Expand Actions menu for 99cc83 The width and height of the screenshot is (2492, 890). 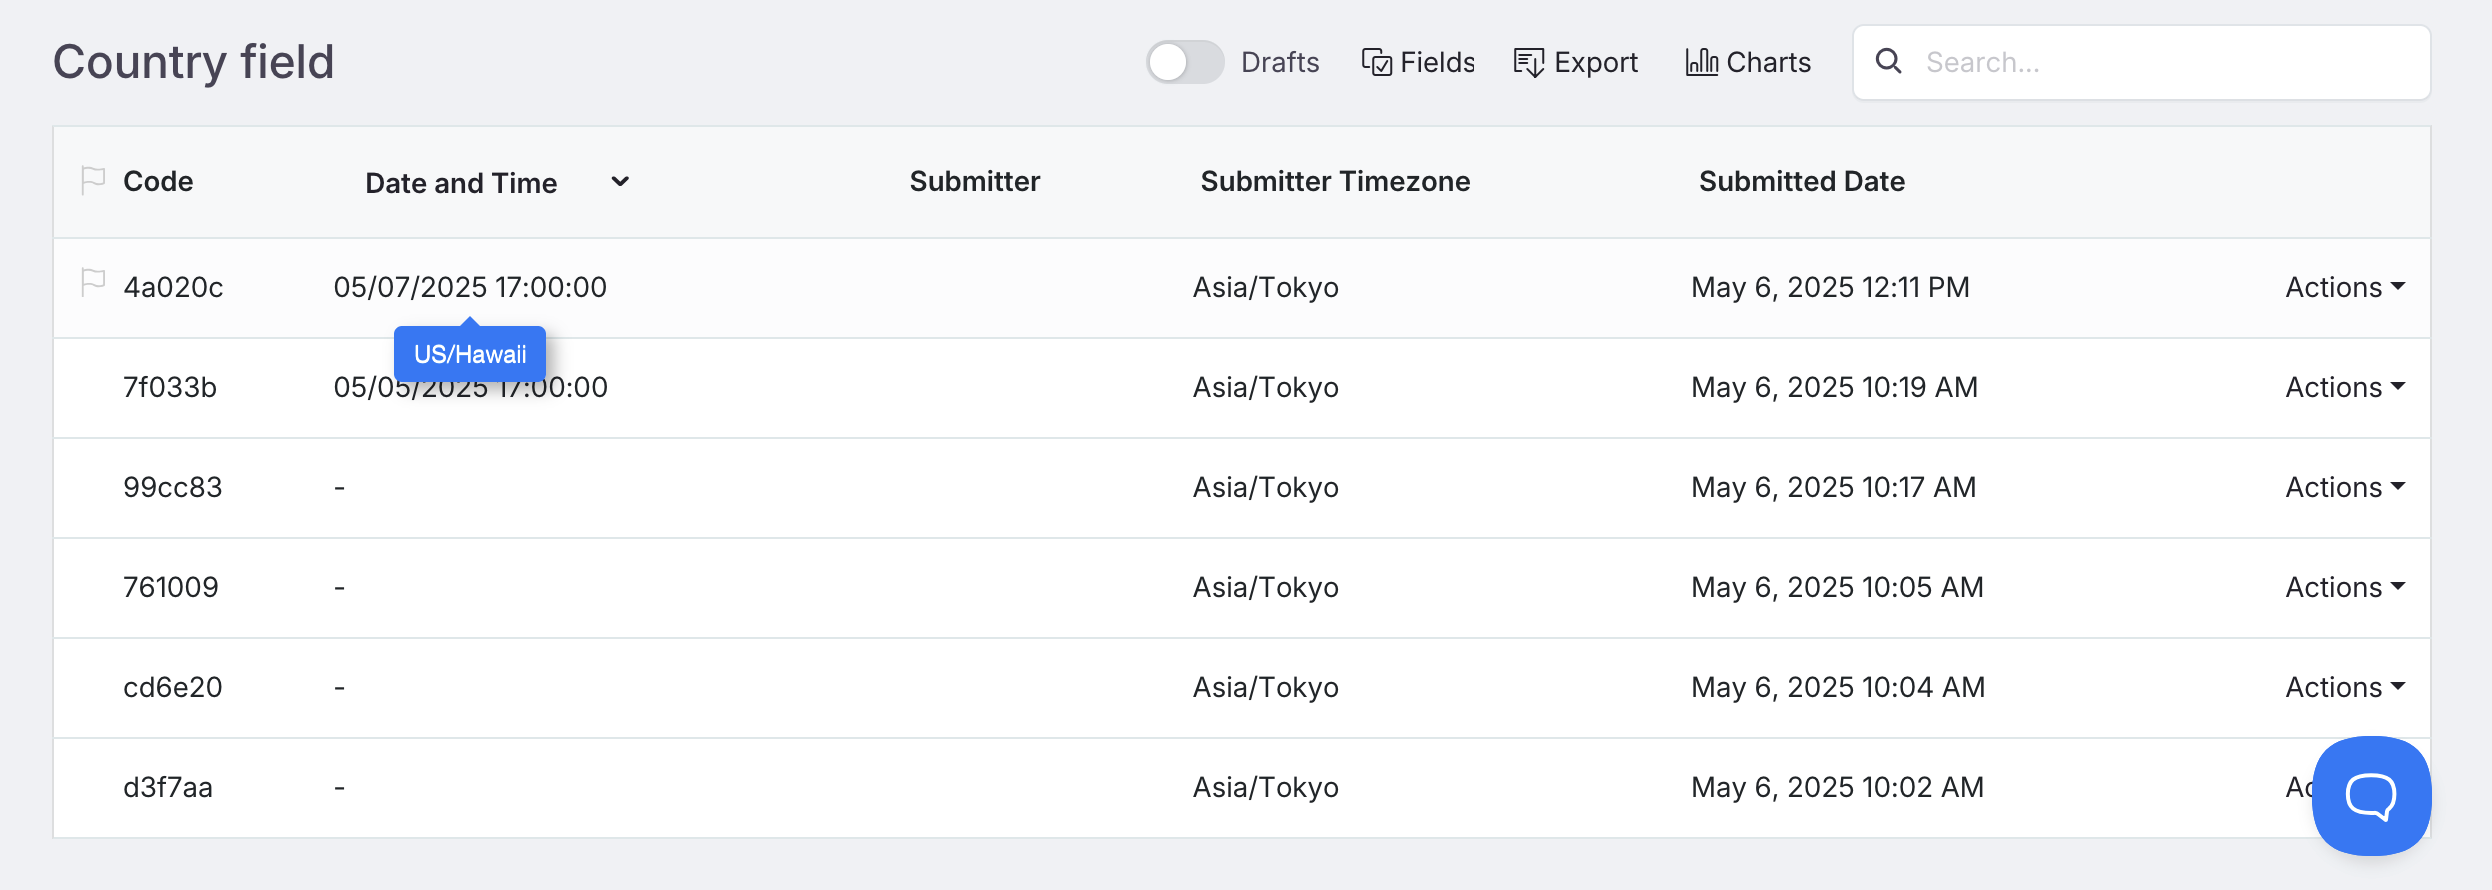[x=2344, y=487]
